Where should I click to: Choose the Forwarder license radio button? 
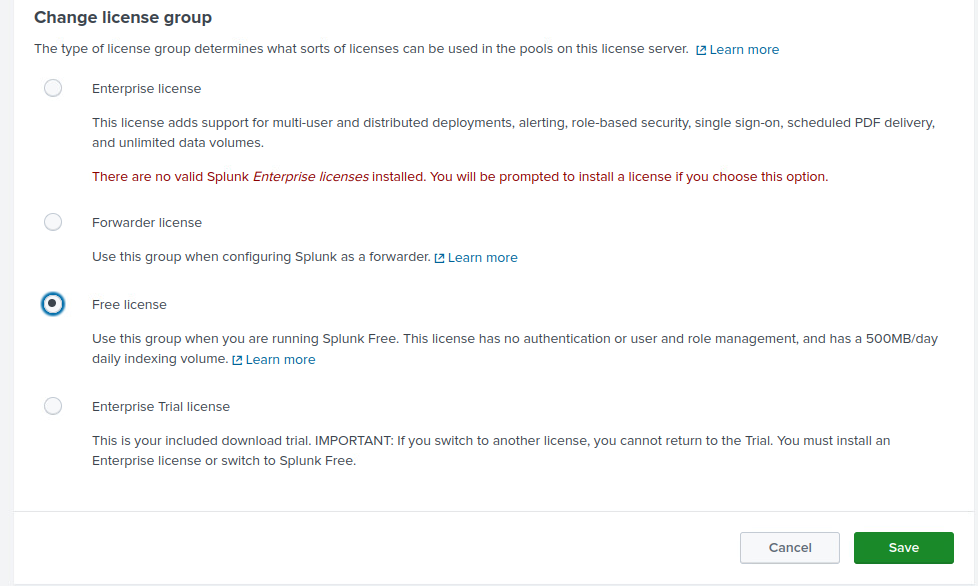point(53,222)
